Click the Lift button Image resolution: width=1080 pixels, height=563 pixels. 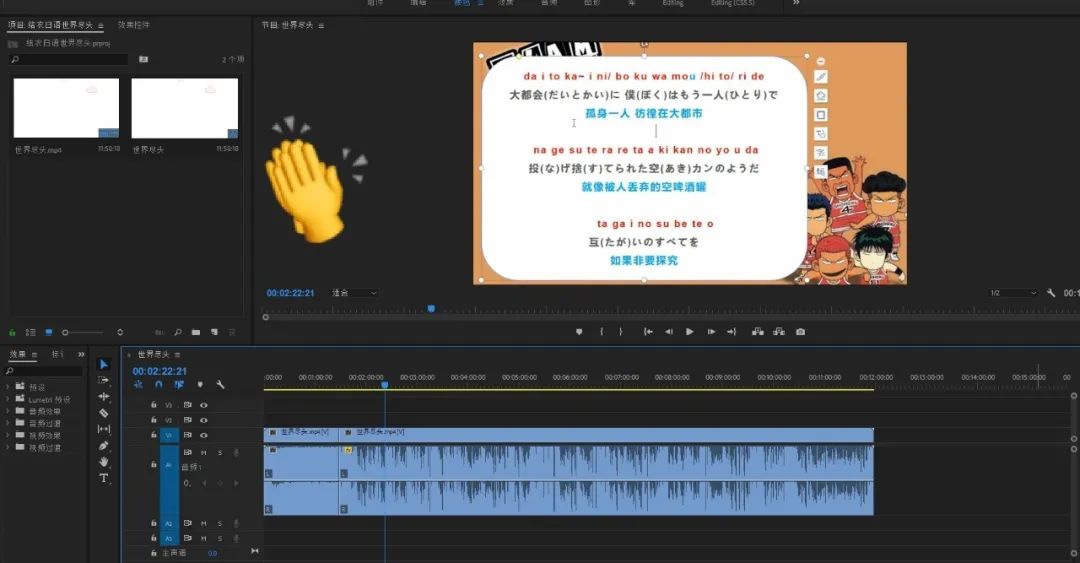coord(758,331)
